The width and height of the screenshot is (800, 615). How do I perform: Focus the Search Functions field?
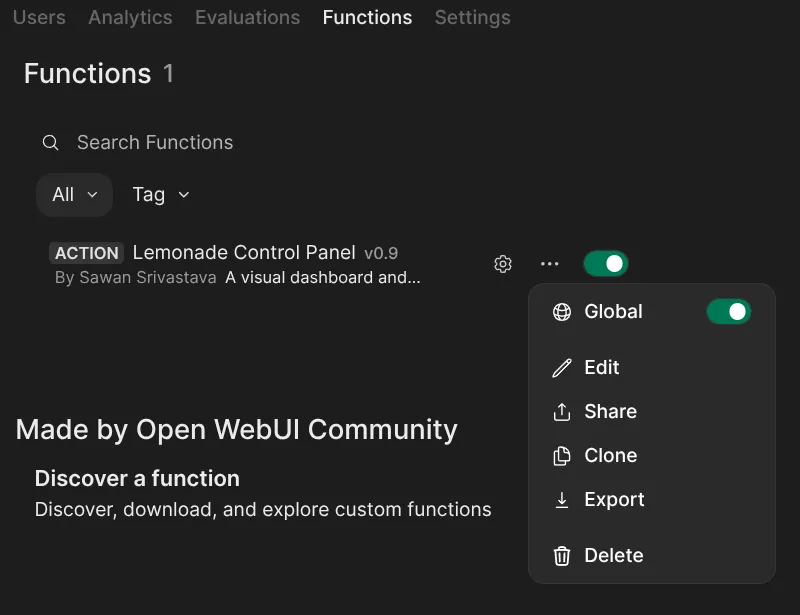[155, 142]
